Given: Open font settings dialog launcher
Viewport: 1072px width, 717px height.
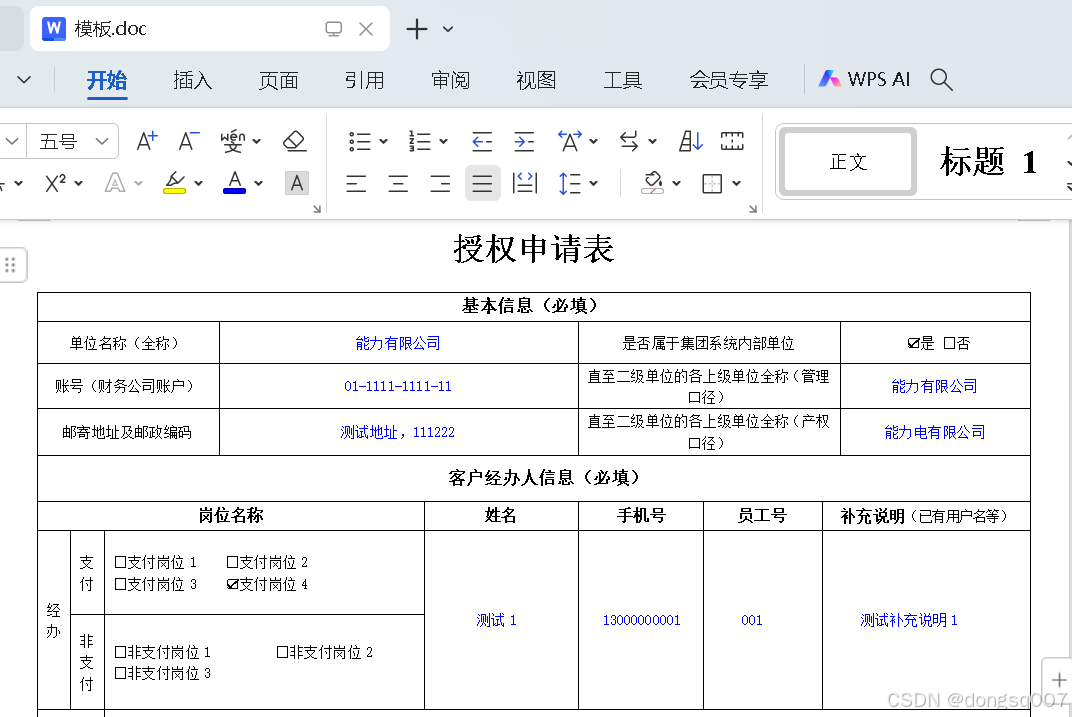Looking at the screenshot, I should [317, 209].
